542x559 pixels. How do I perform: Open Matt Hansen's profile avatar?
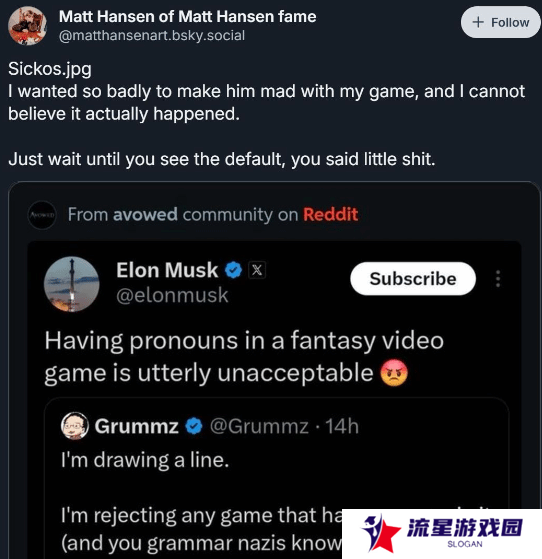(x=27, y=26)
